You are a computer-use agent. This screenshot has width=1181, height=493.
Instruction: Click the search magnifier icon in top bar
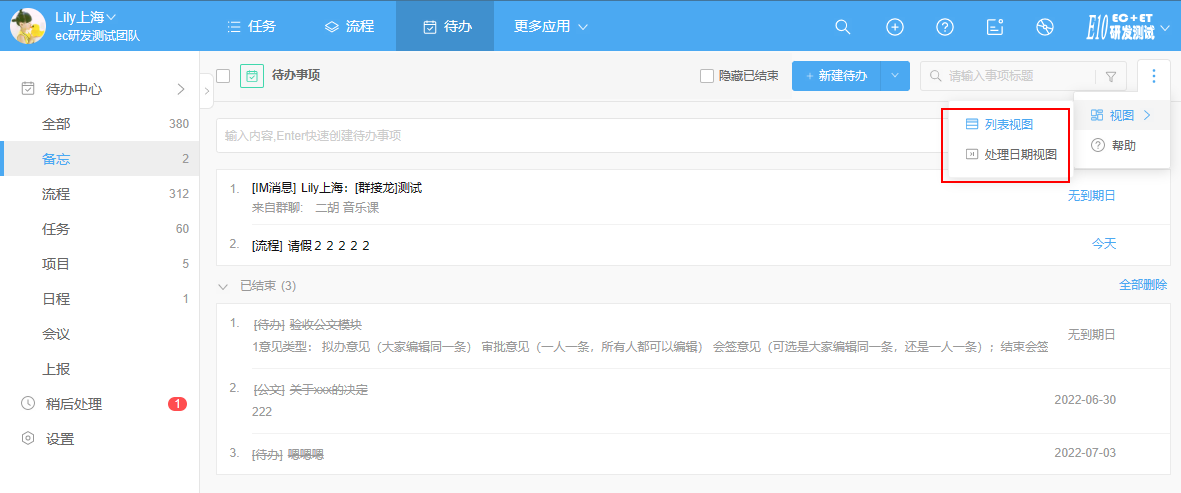[843, 27]
